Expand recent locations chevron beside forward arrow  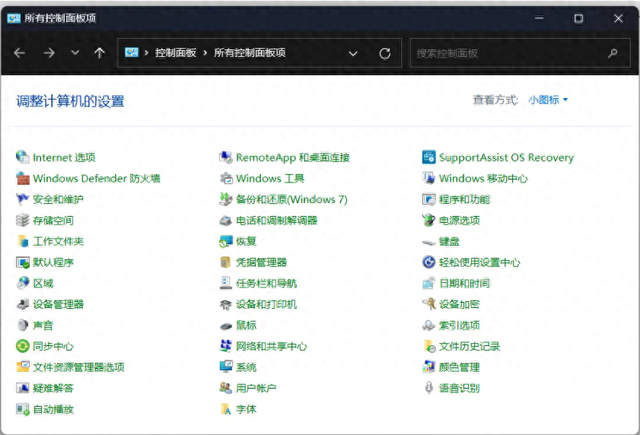pos(75,53)
